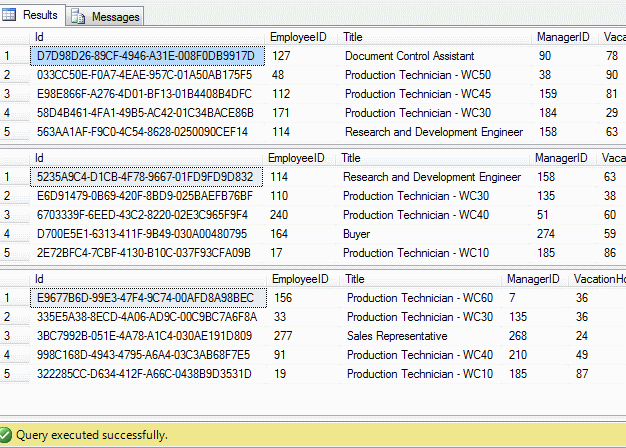Select the Results tab
The image size is (626, 448).
pyautogui.click(x=40, y=16)
